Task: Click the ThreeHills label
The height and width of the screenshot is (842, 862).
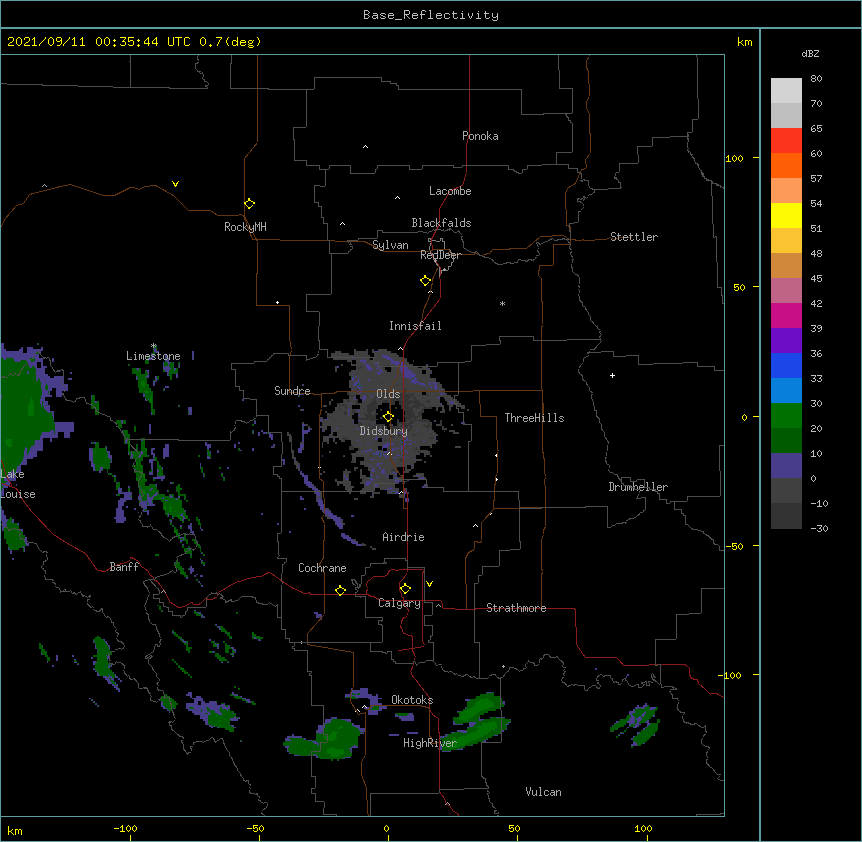Action: click(x=534, y=418)
